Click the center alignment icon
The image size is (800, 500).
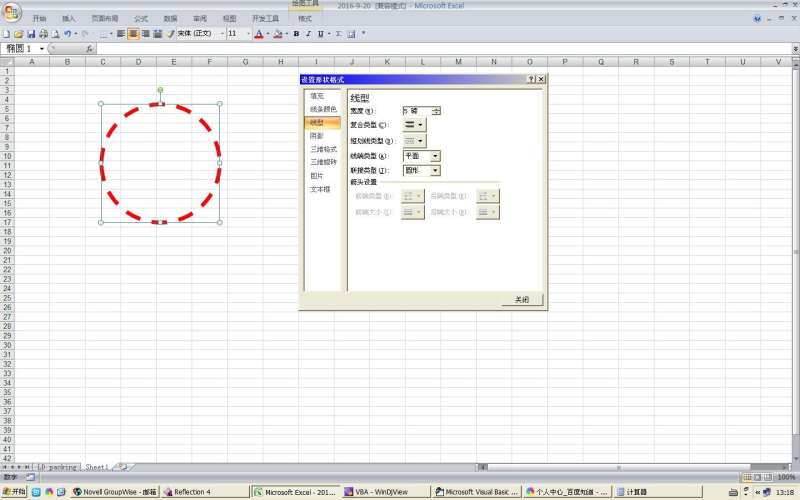pos(133,34)
